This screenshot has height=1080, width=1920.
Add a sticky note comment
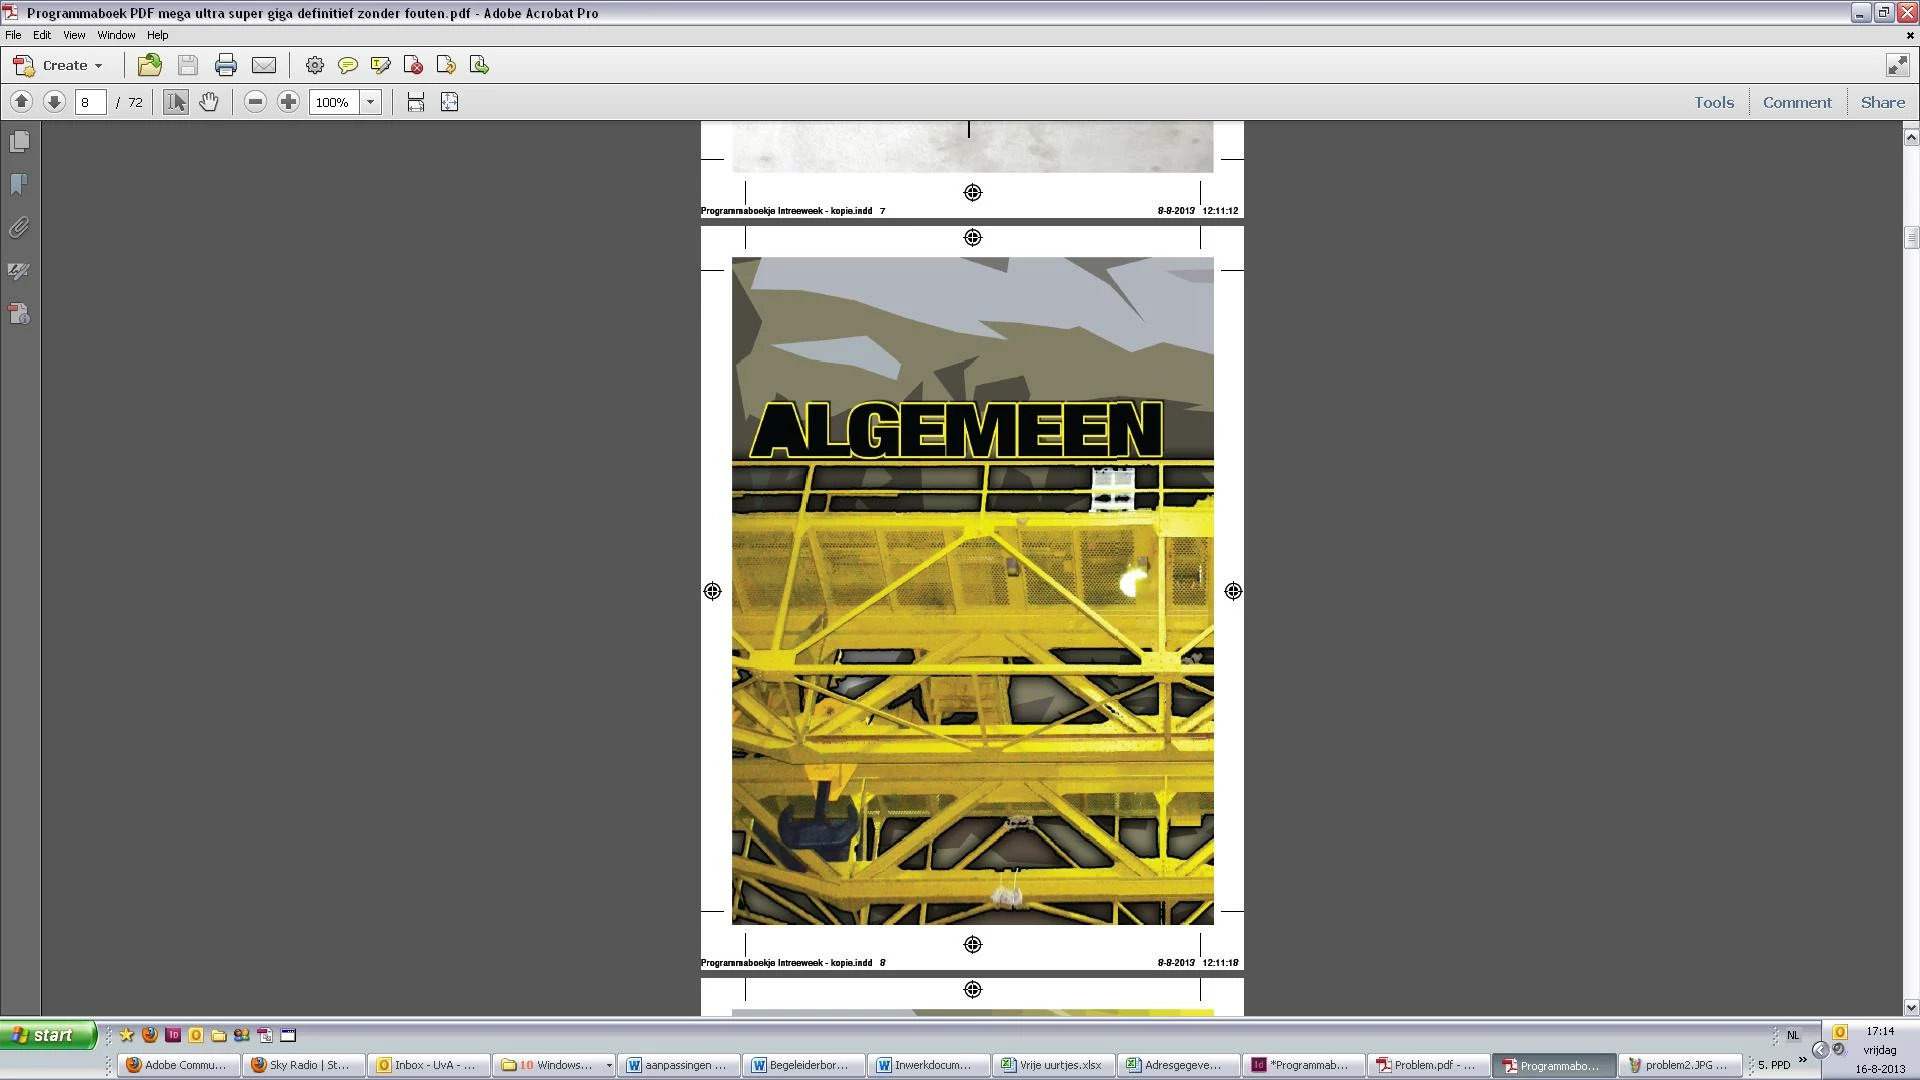(x=347, y=65)
